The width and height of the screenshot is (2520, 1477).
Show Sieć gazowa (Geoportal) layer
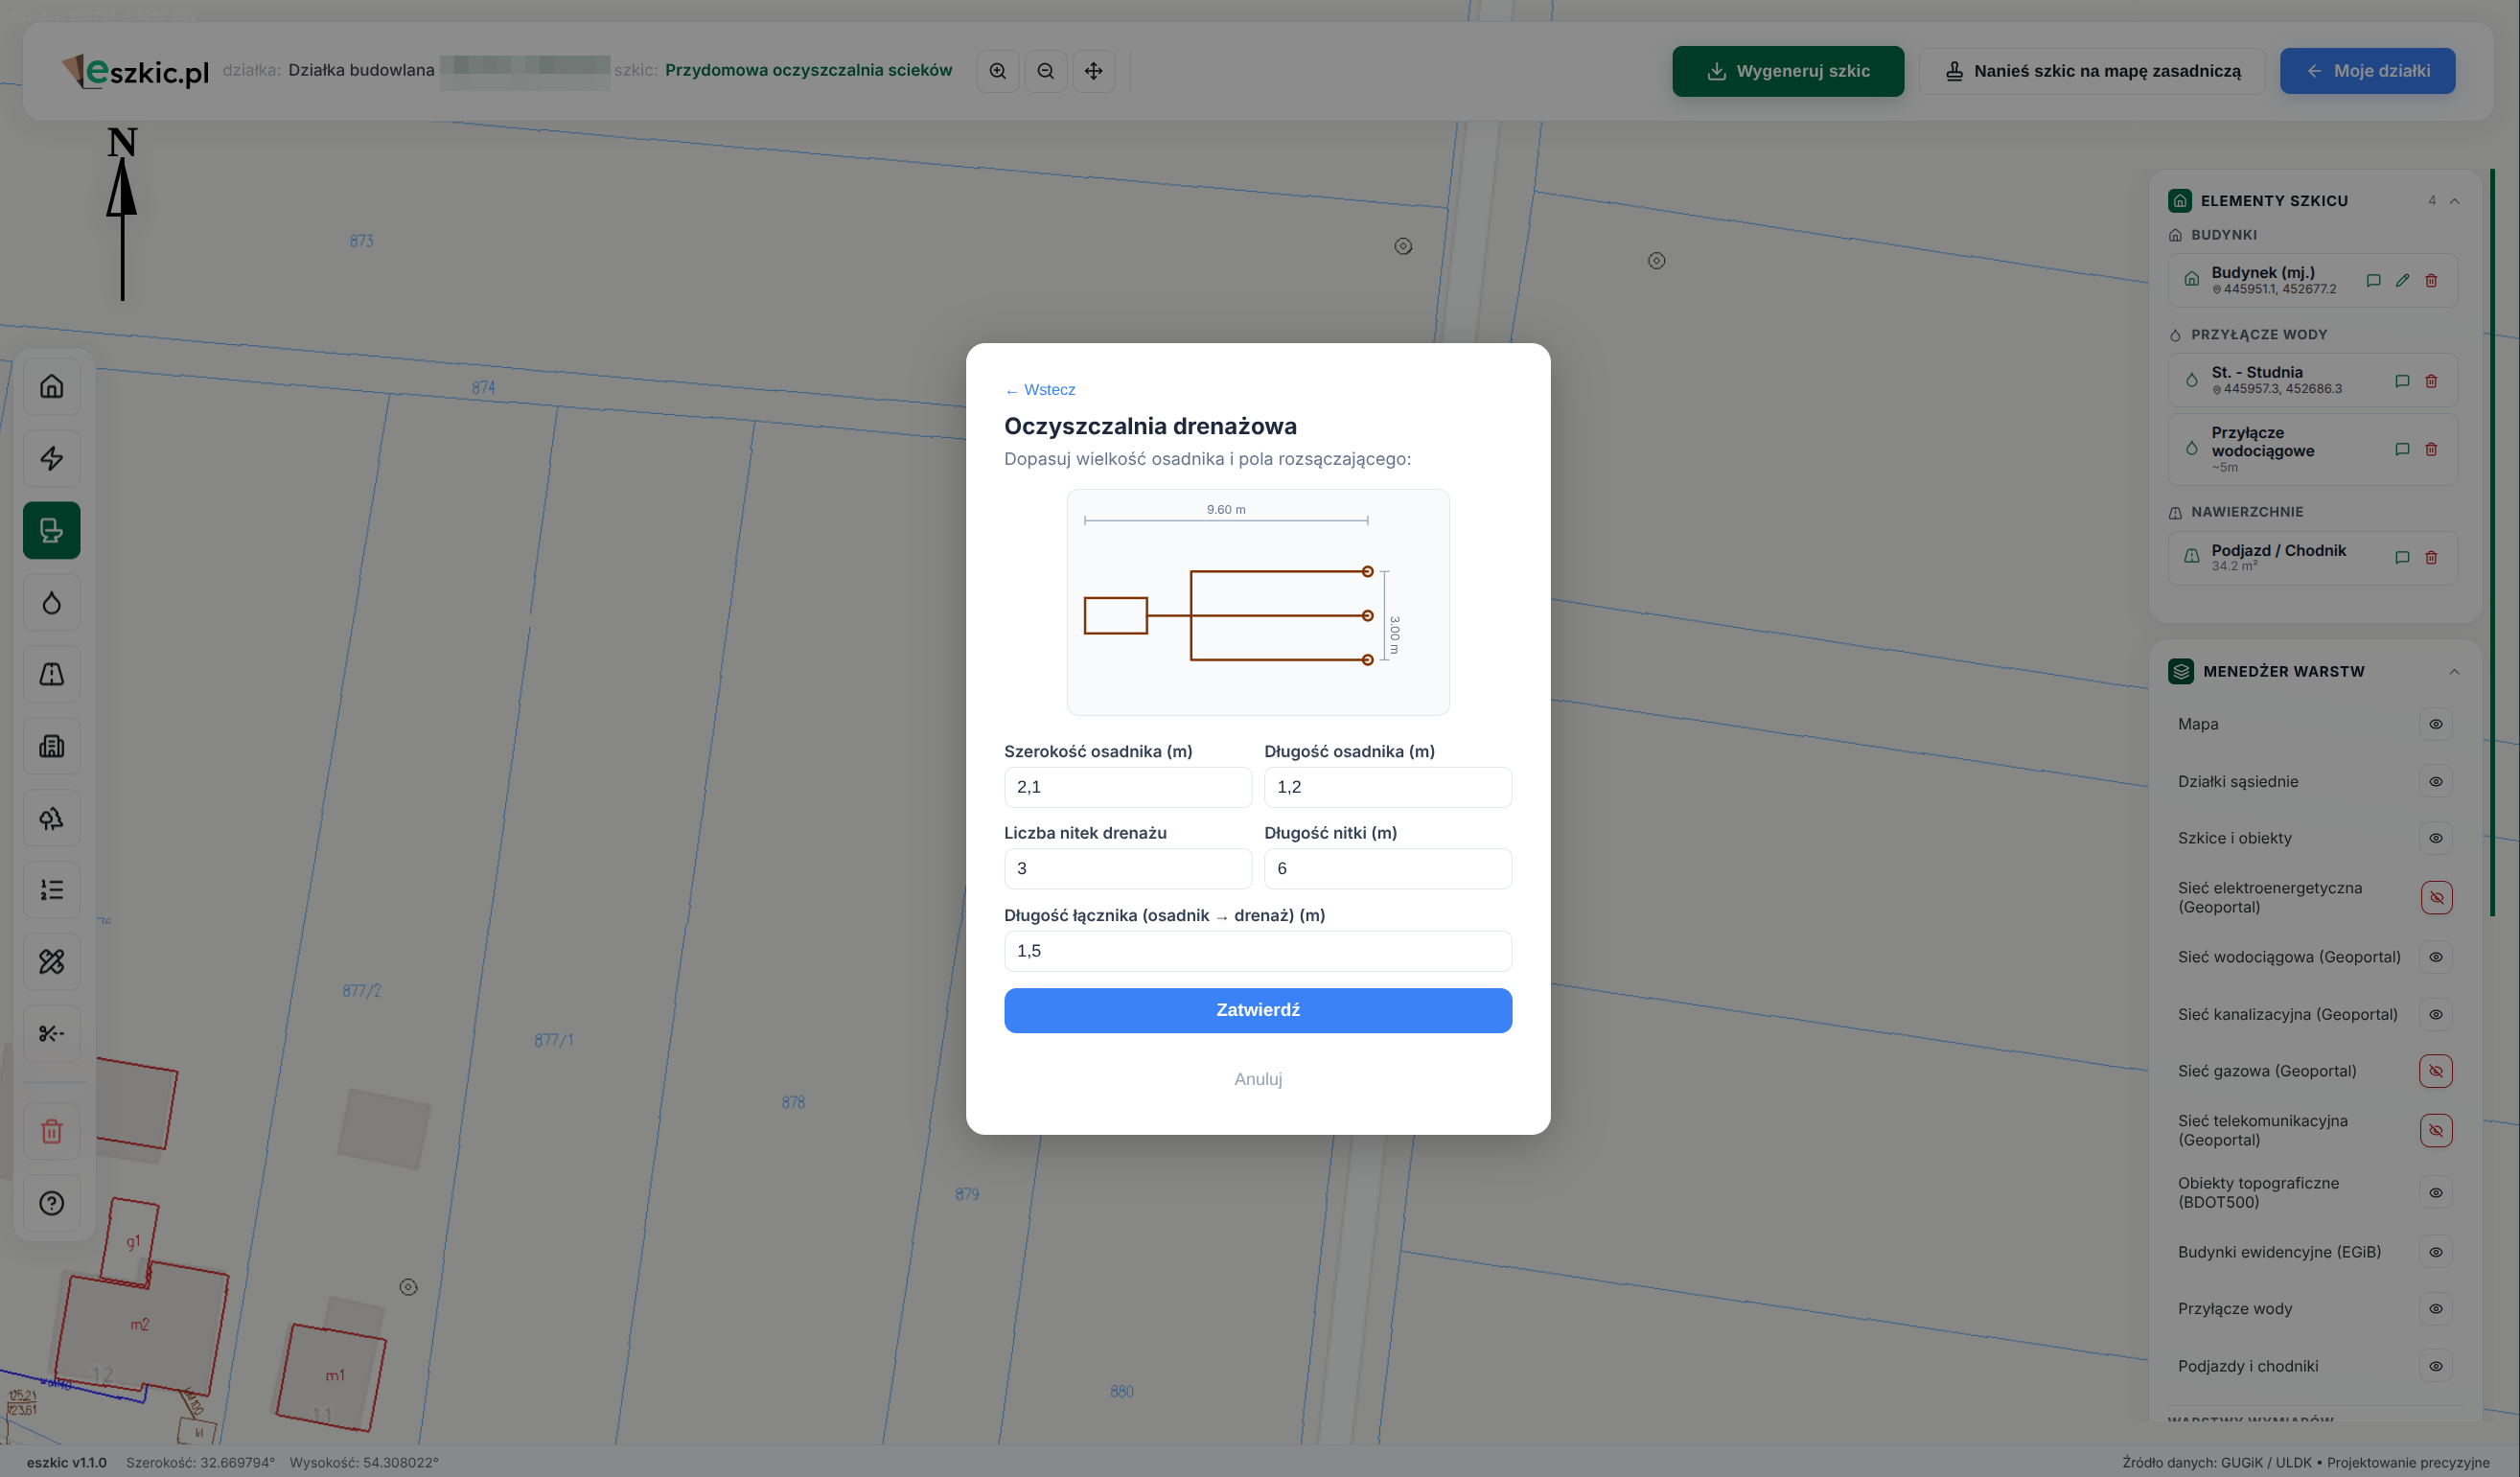[x=2436, y=1071]
